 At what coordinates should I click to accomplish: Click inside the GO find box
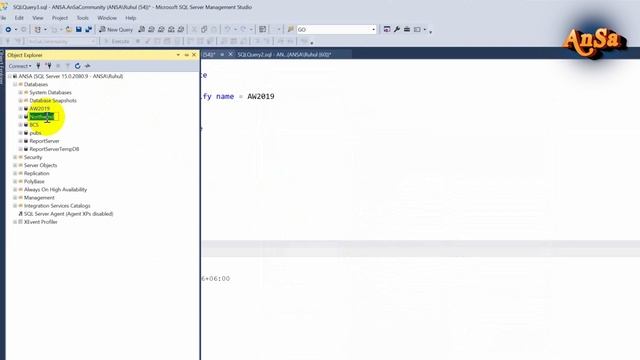tap(333, 29)
